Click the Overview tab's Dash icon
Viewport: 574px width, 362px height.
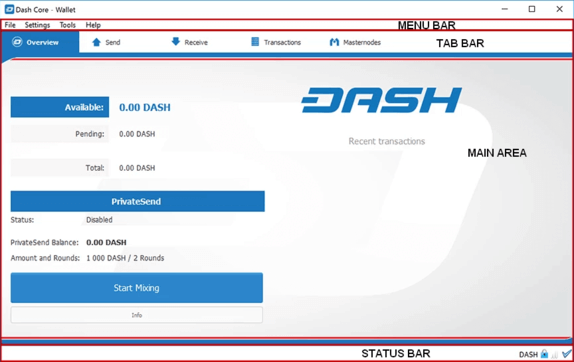pos(17,42)
